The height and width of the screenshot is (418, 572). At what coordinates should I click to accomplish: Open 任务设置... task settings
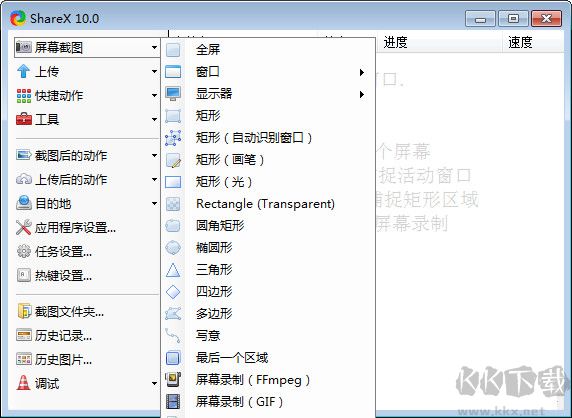pyautogui.click(x=87, y=252)
